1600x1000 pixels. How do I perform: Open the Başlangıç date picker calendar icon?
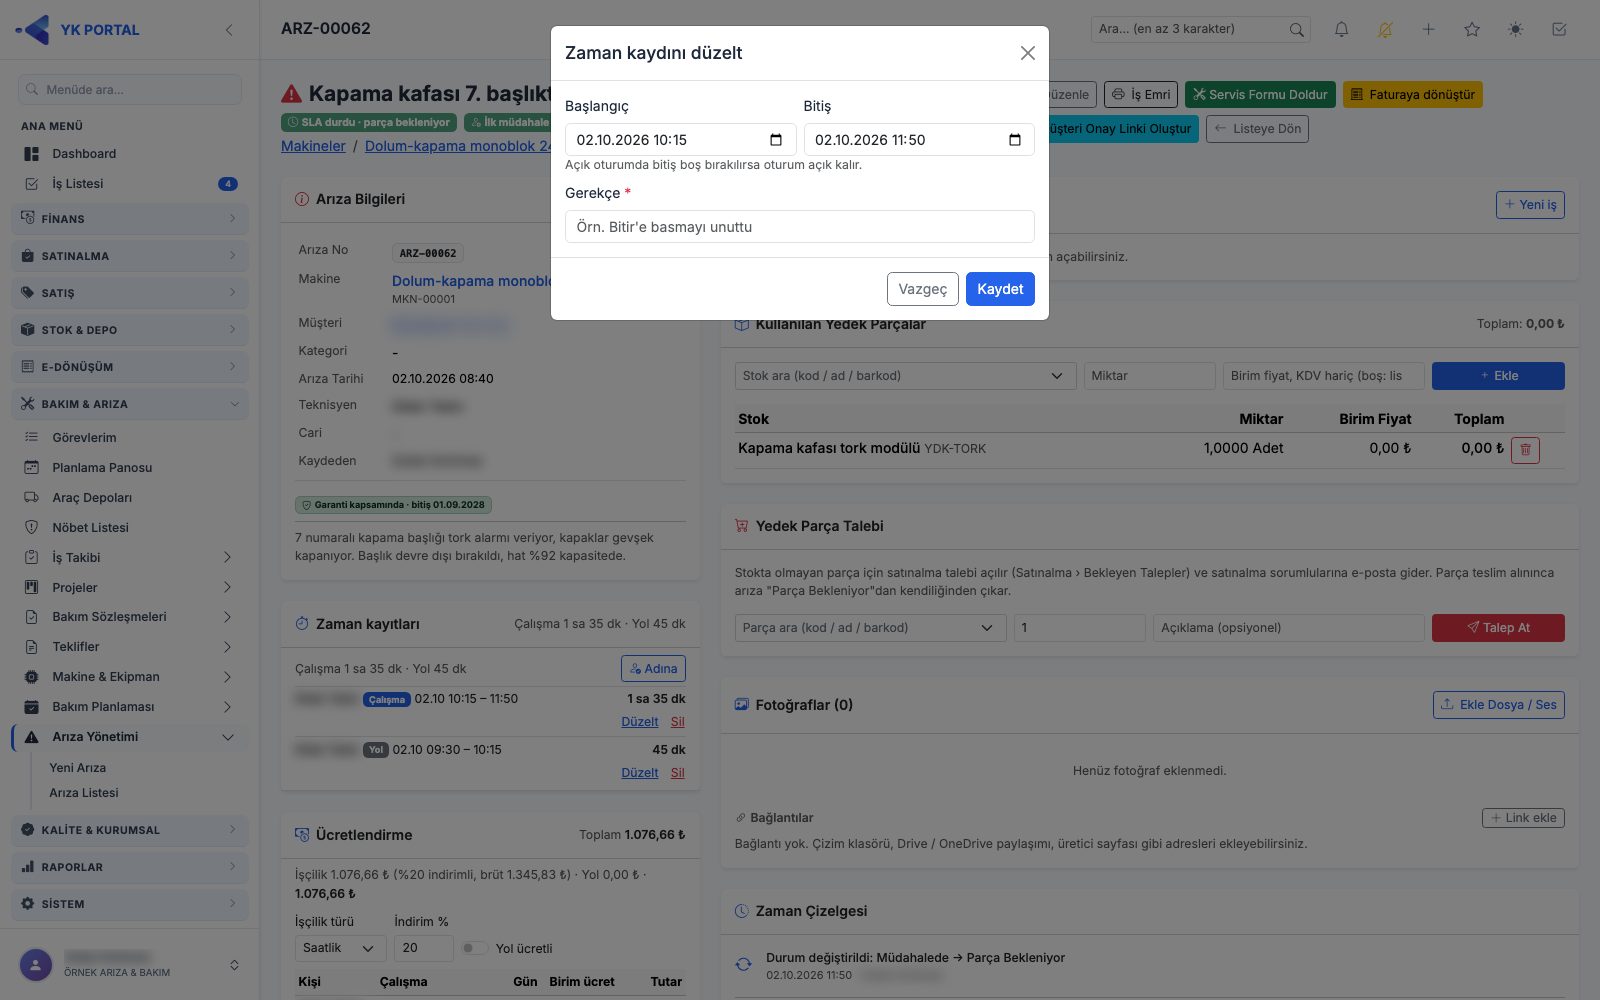(776, 140)
